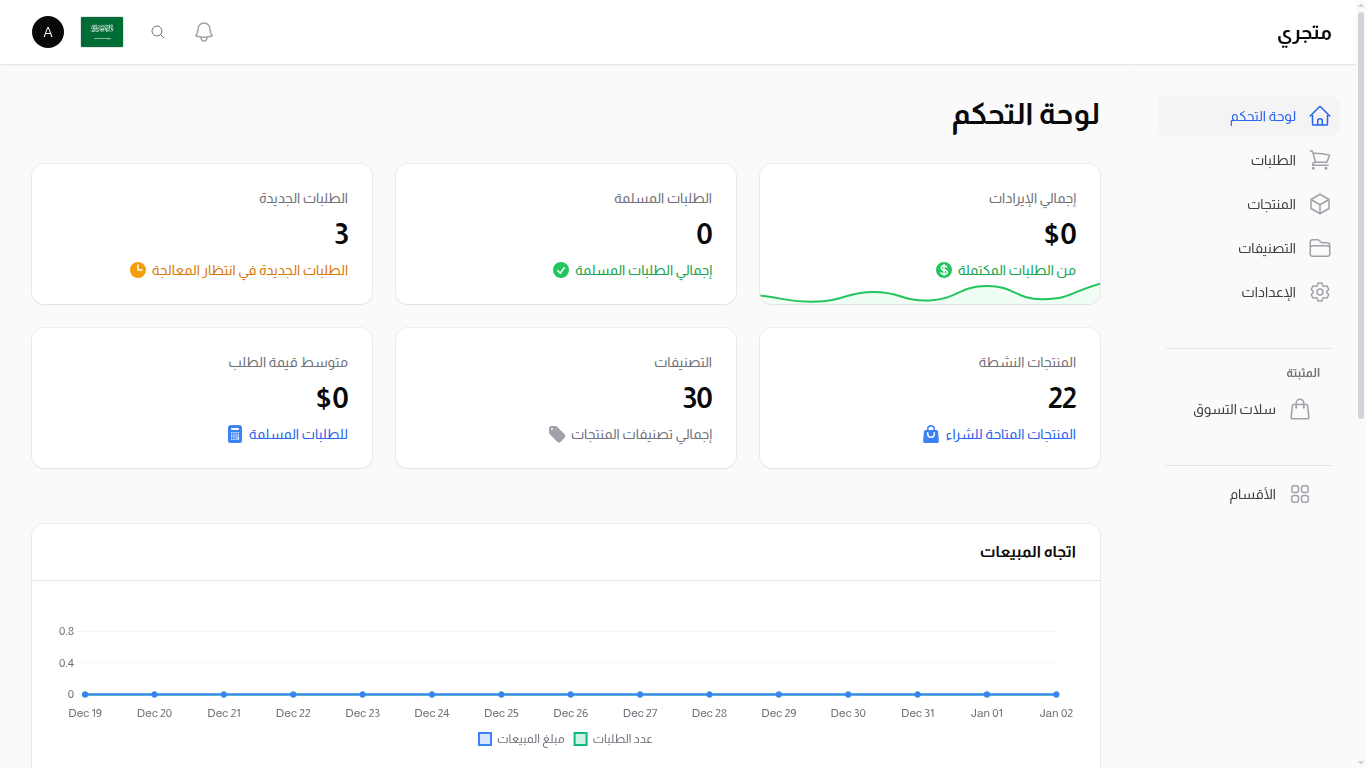Click the Saudi flag to switch language
The width and height of the screenshot is (1366, 768).
[101, 31]
